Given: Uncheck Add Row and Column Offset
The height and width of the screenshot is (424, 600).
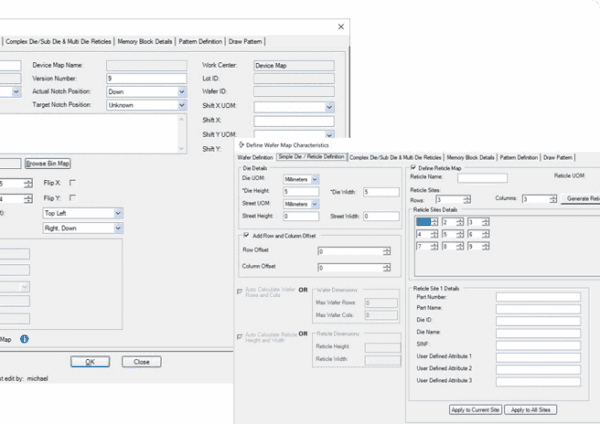Looking at the screenshot, I should point(246,234).
